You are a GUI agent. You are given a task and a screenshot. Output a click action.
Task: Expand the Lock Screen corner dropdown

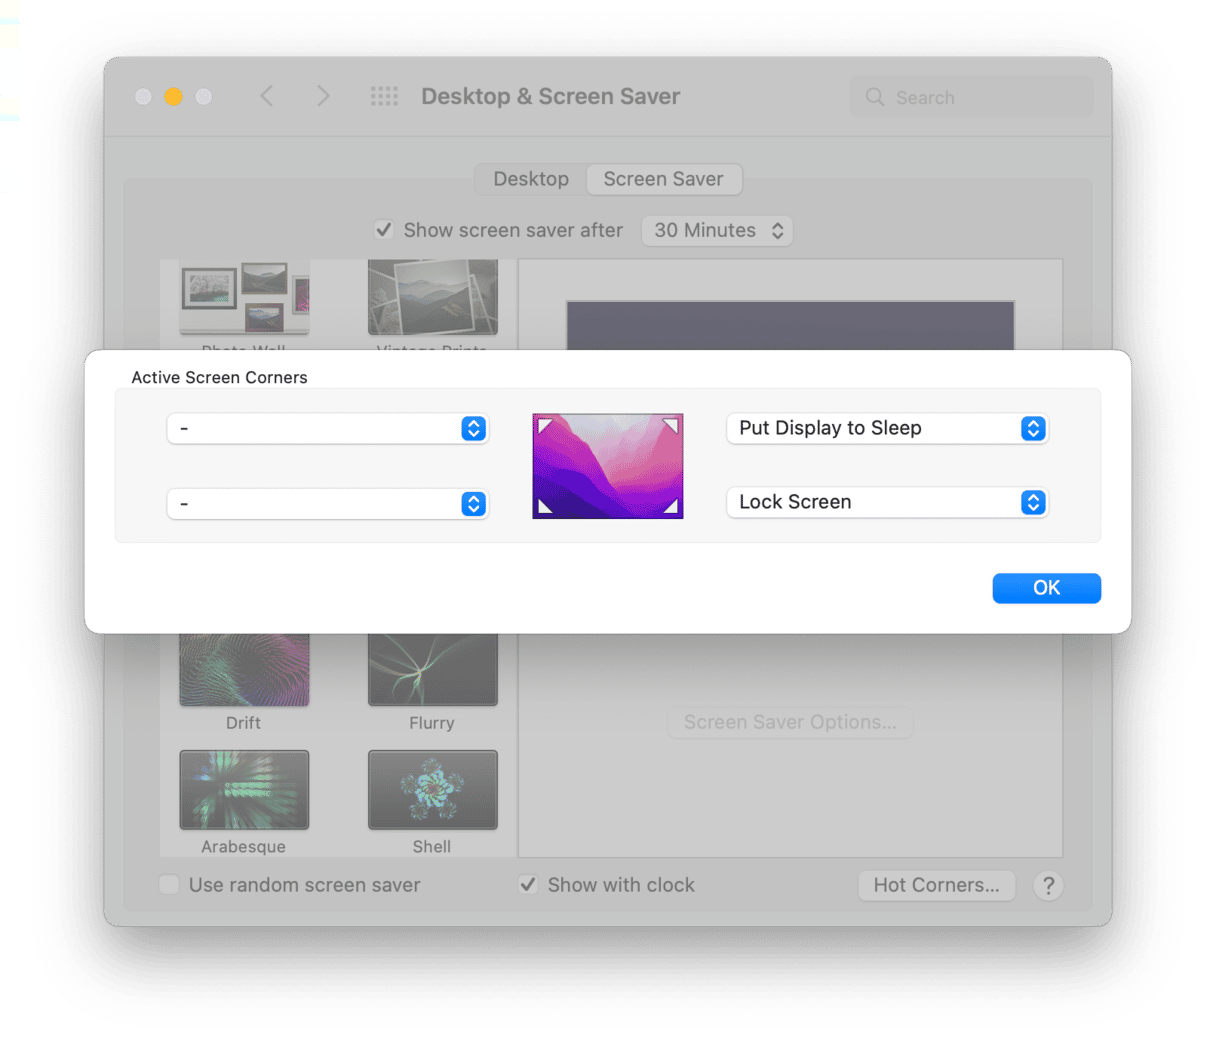[x=886, y=502]
